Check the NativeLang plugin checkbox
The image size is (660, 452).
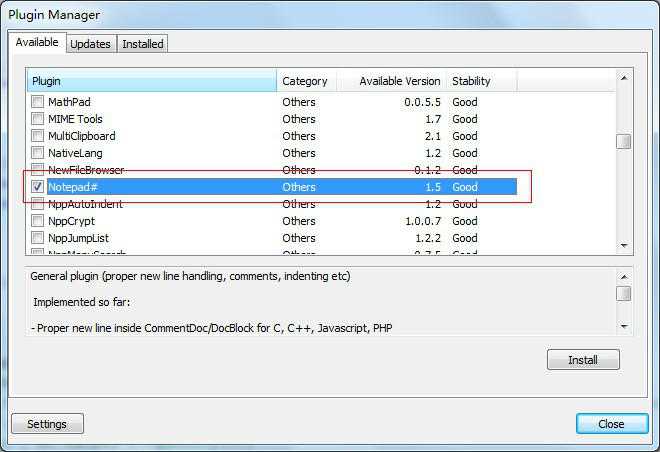37,153
